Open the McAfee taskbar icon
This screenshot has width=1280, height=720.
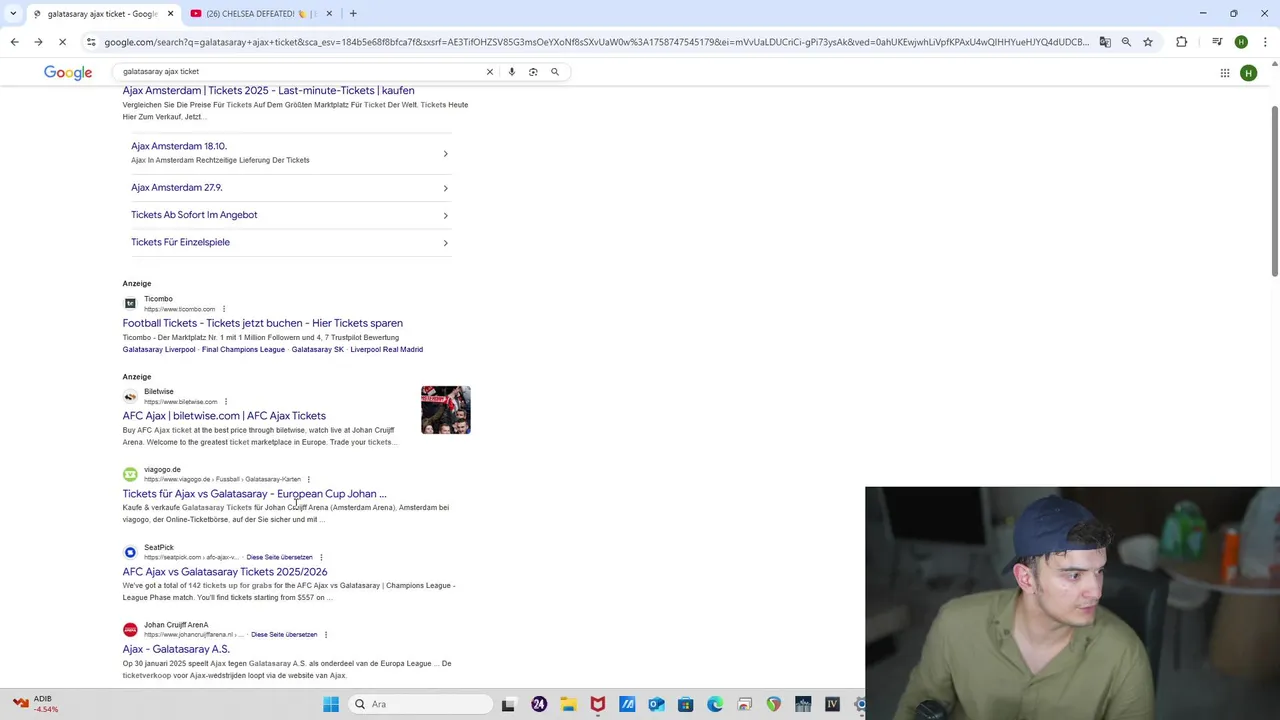[598, 704]
